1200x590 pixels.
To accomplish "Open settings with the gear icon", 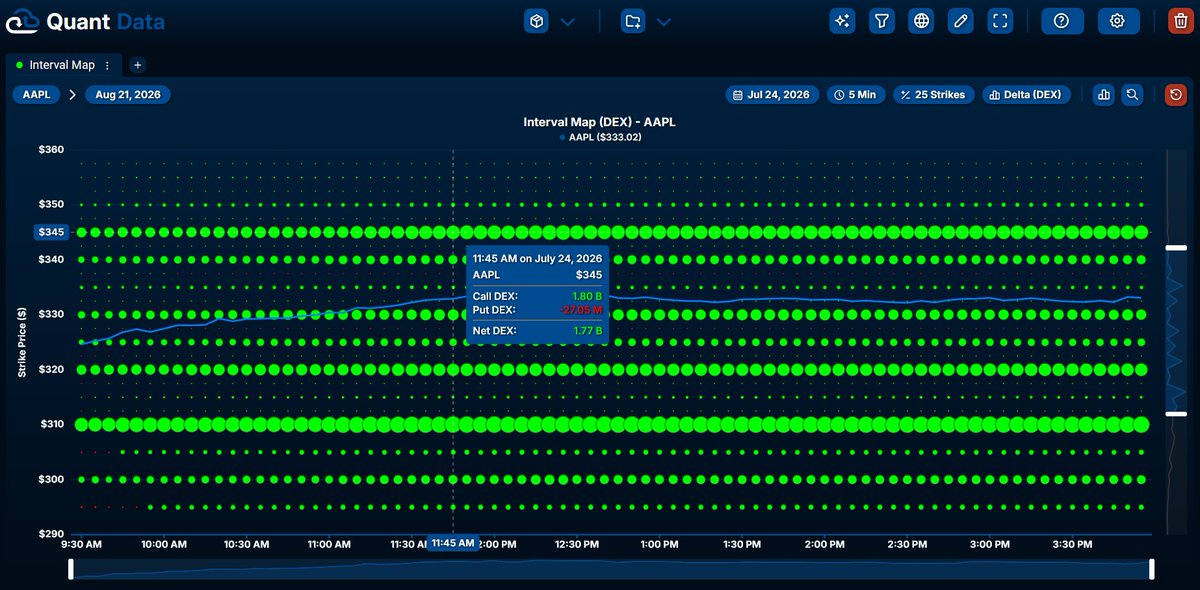I will (x=1118, y=21).
